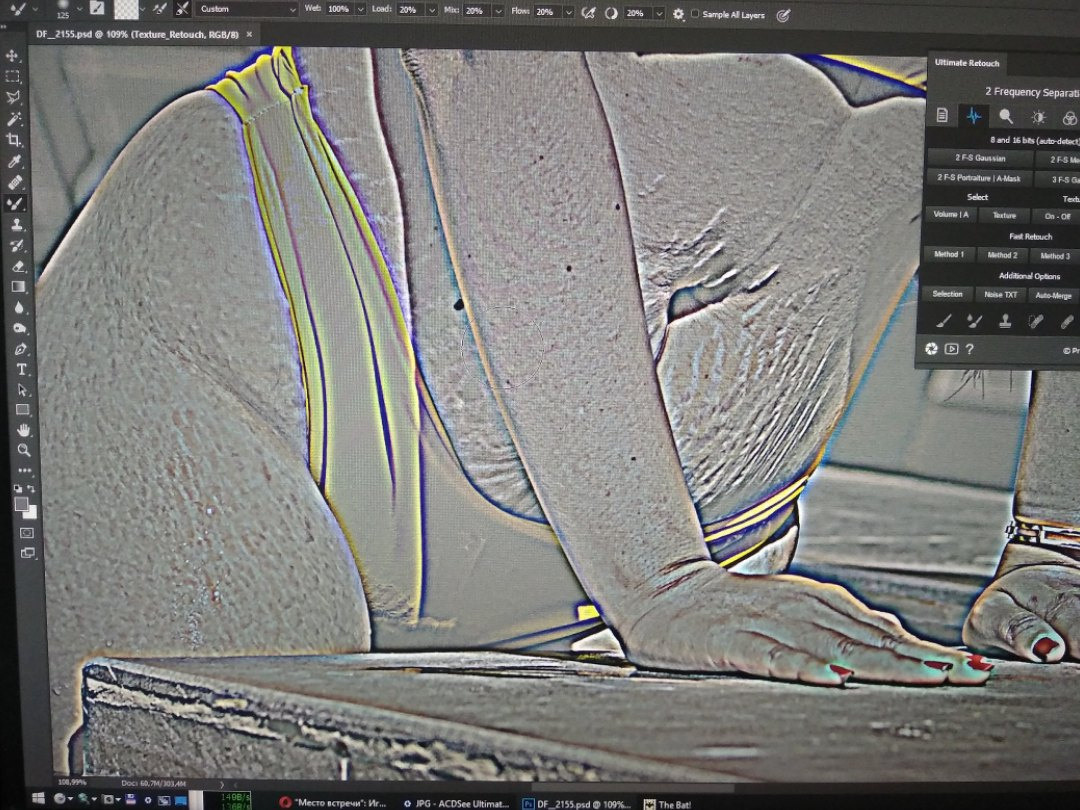This screenshot has width=1080, height=810.
Task: Select the Crop tool
Action: click(15, 140)
